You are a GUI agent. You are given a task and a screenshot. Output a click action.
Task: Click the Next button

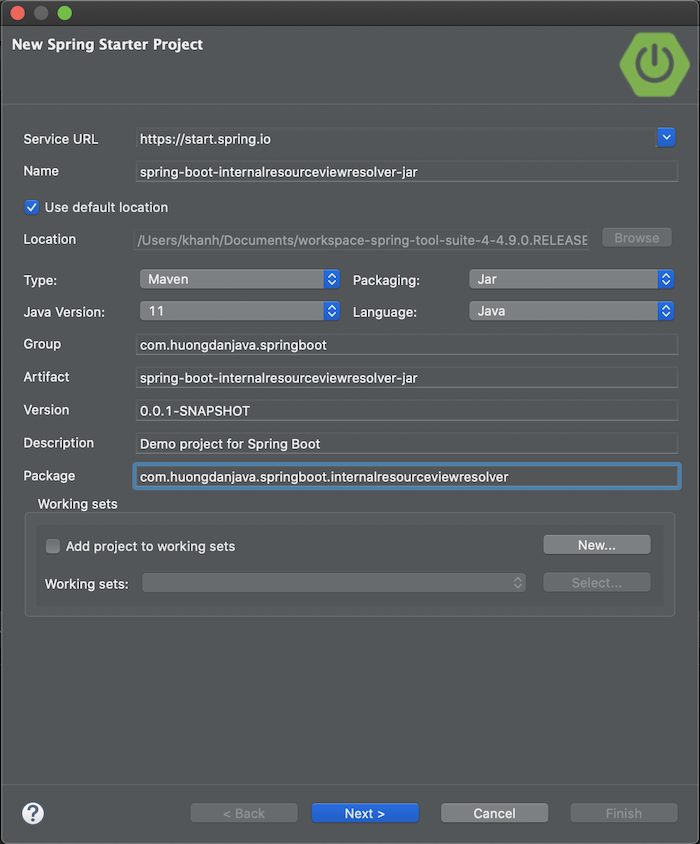(x=365, y=813)
